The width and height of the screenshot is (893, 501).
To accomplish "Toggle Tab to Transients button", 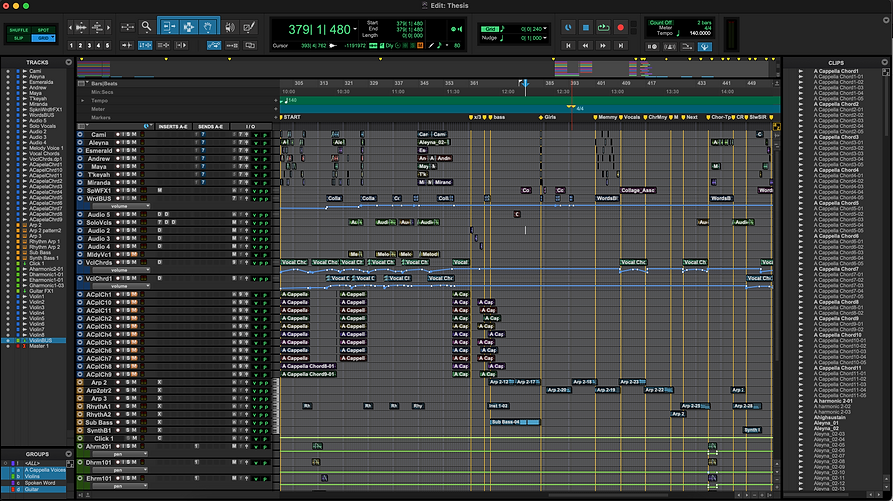I will point(127,45).
